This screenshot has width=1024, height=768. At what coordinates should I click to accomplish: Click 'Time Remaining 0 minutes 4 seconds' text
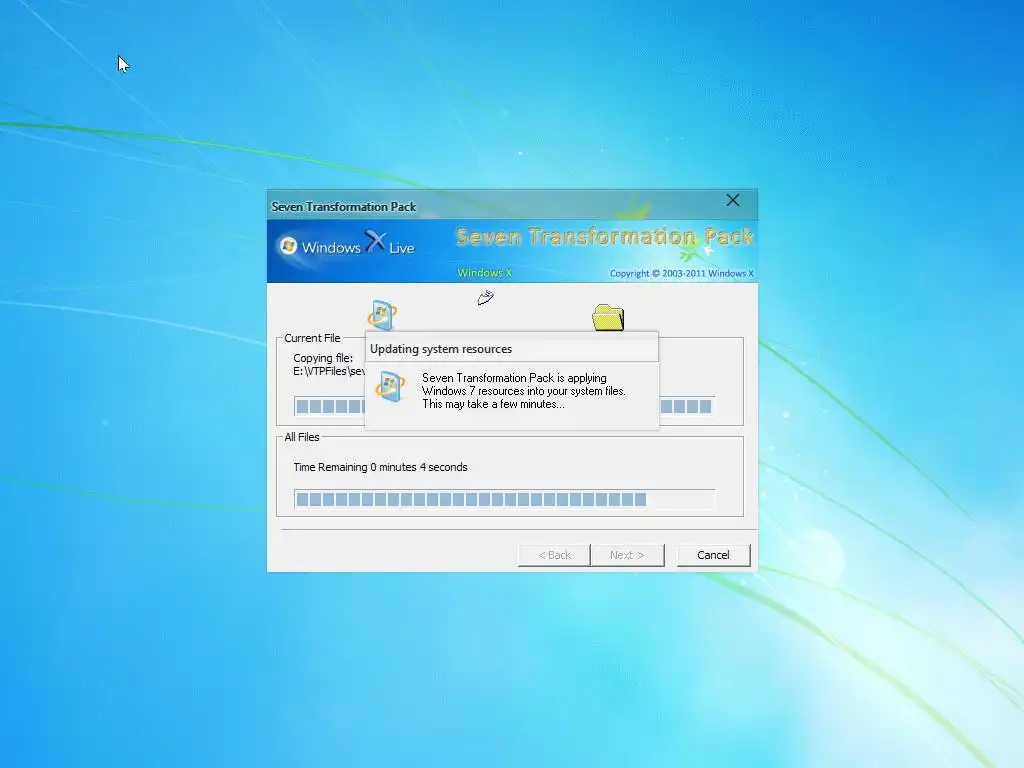tap(380, 467)
